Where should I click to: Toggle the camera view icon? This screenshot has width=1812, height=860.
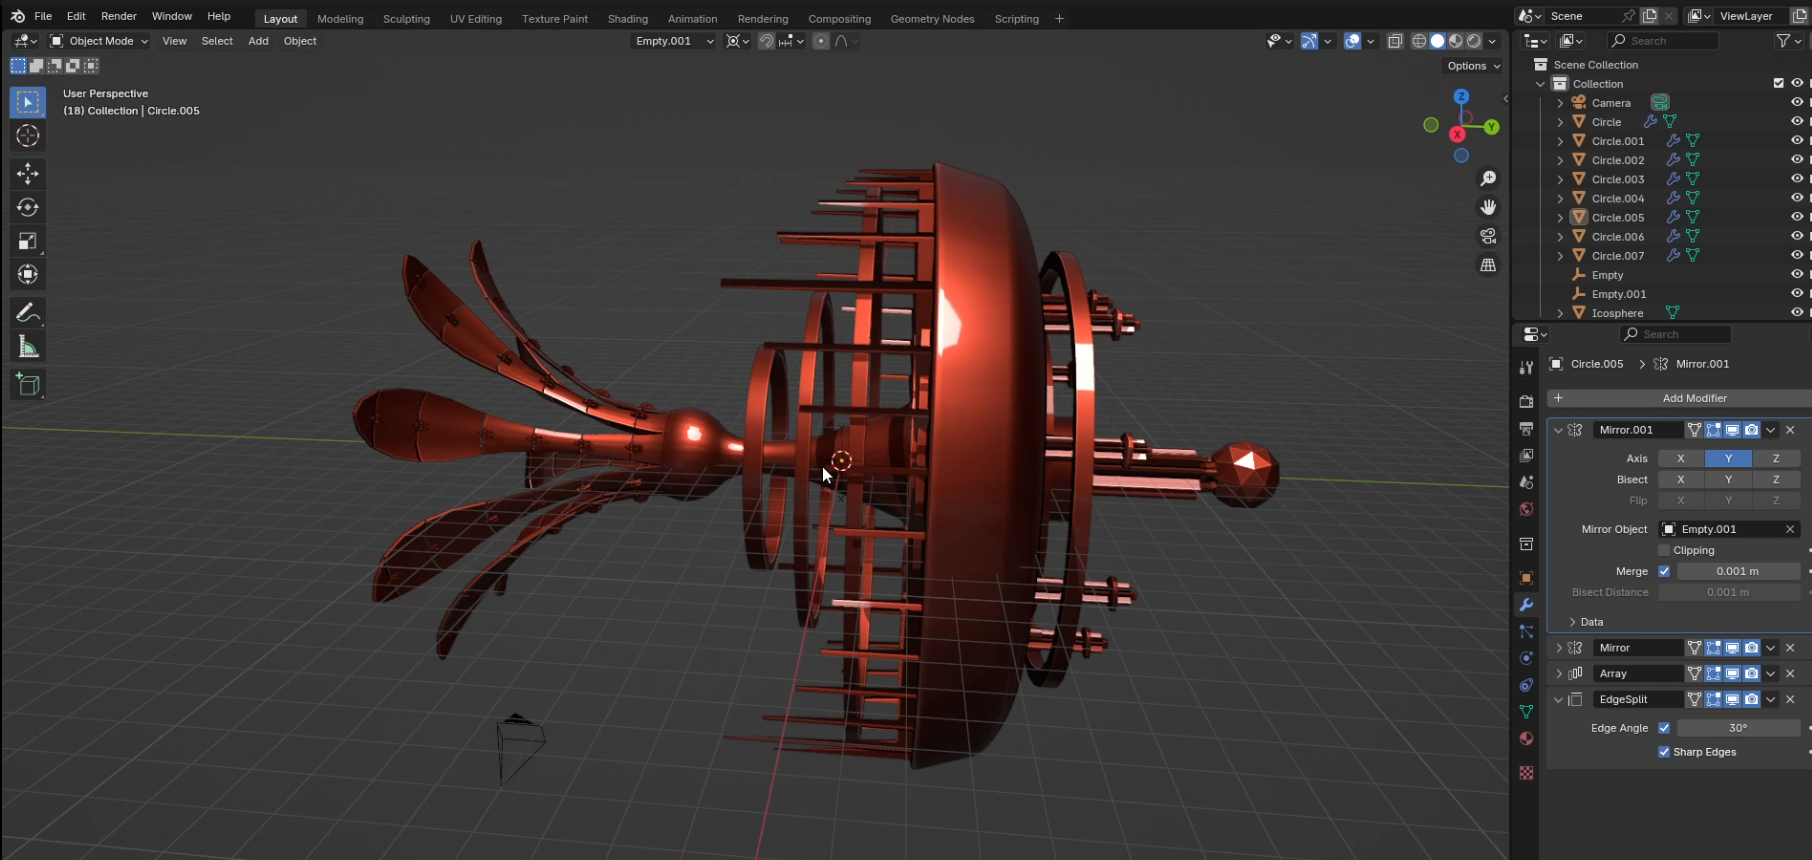tap(1488, 236)
